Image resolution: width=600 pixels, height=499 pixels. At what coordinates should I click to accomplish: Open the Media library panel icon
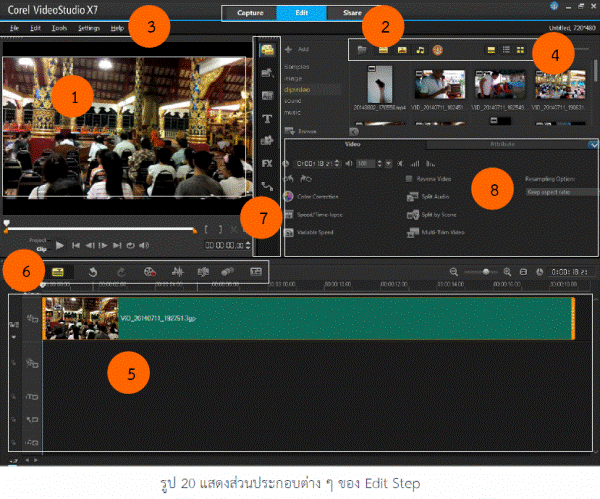[x=267, y=49]
